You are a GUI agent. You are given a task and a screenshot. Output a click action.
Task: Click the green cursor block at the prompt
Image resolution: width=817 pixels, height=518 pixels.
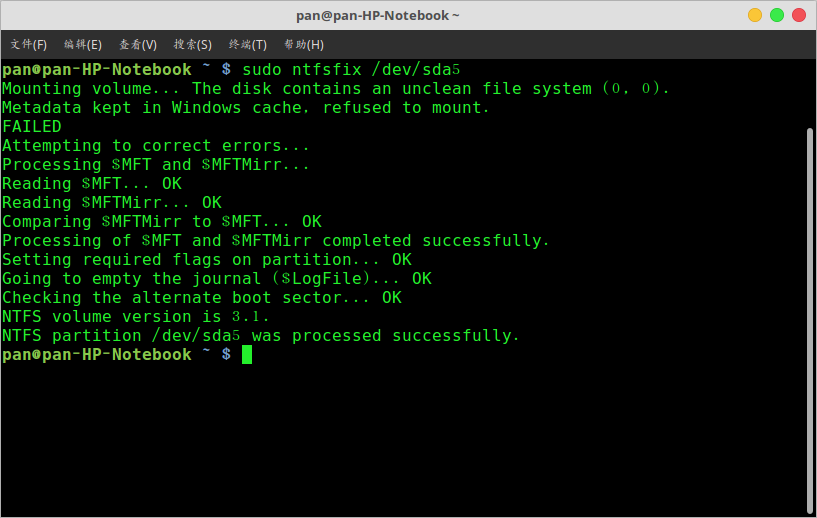point(247,355)
